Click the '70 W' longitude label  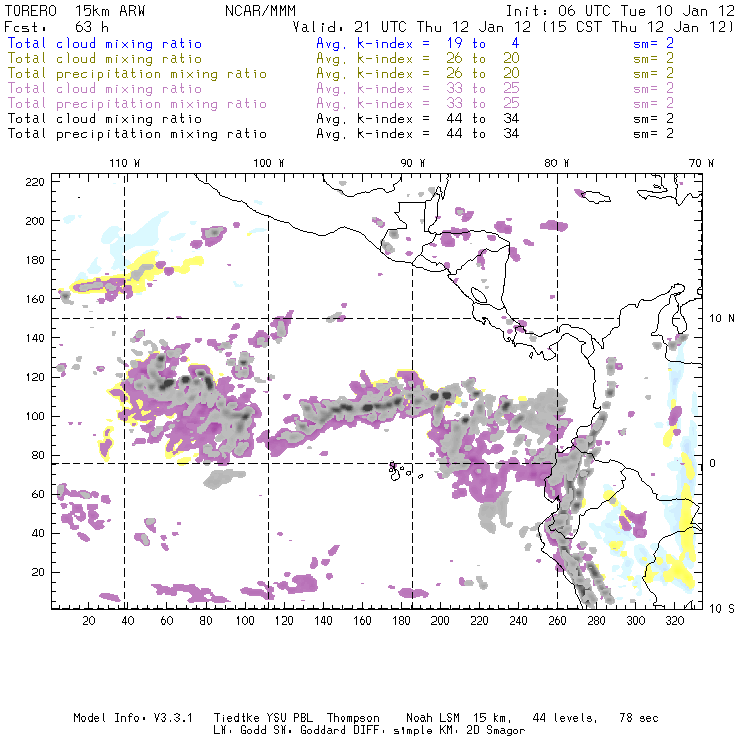click(x=701, y=163)
